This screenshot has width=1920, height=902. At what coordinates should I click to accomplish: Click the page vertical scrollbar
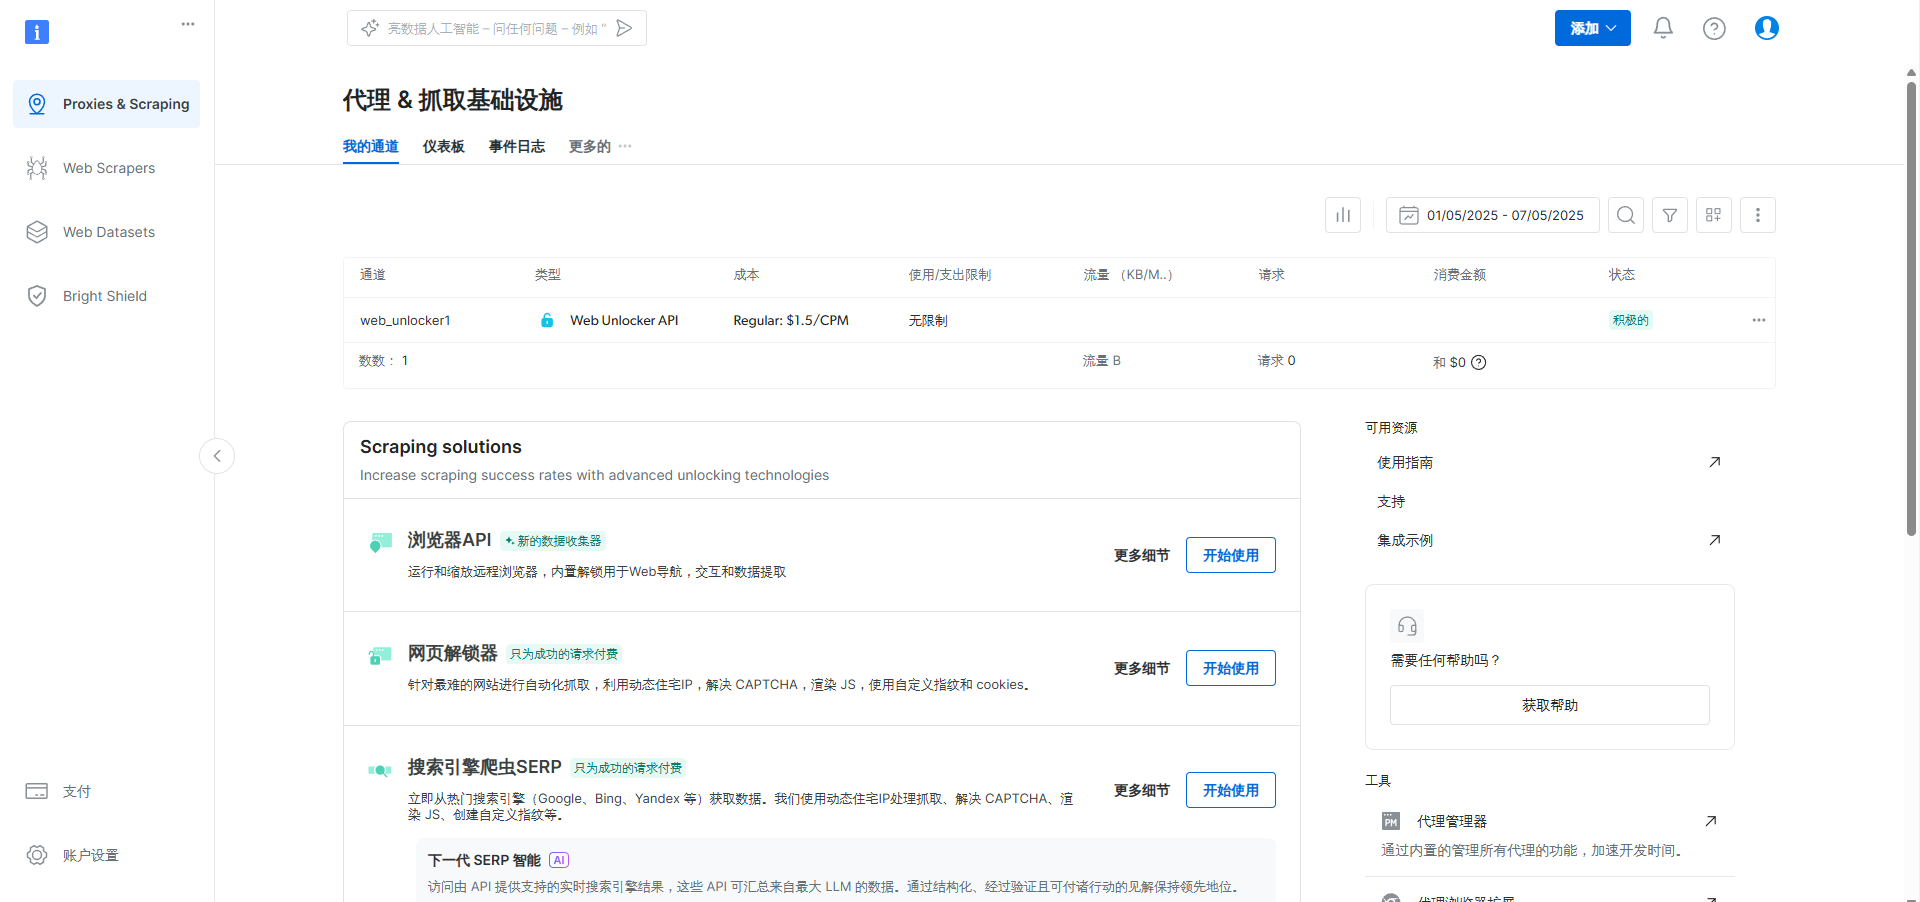[1911, 308]
